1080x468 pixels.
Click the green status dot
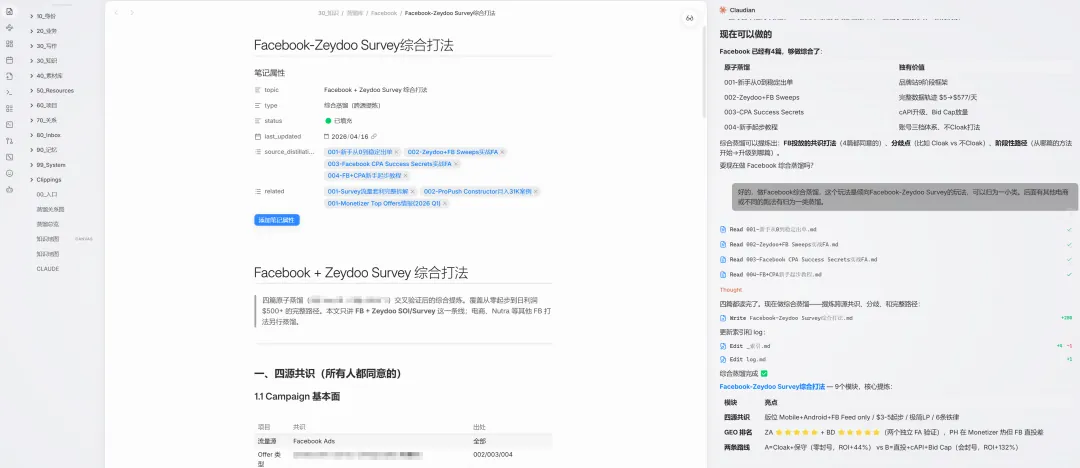pos(329,121)
